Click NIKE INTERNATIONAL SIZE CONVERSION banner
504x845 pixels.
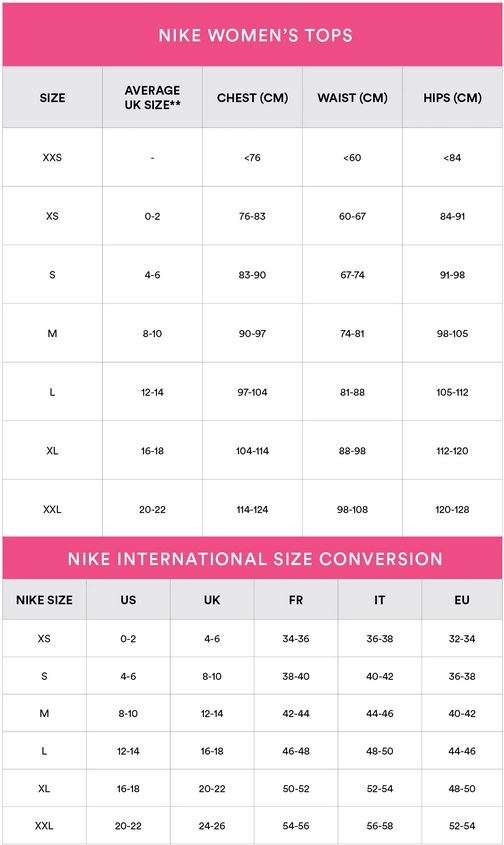pyautogui.click(x=256, y=559)
